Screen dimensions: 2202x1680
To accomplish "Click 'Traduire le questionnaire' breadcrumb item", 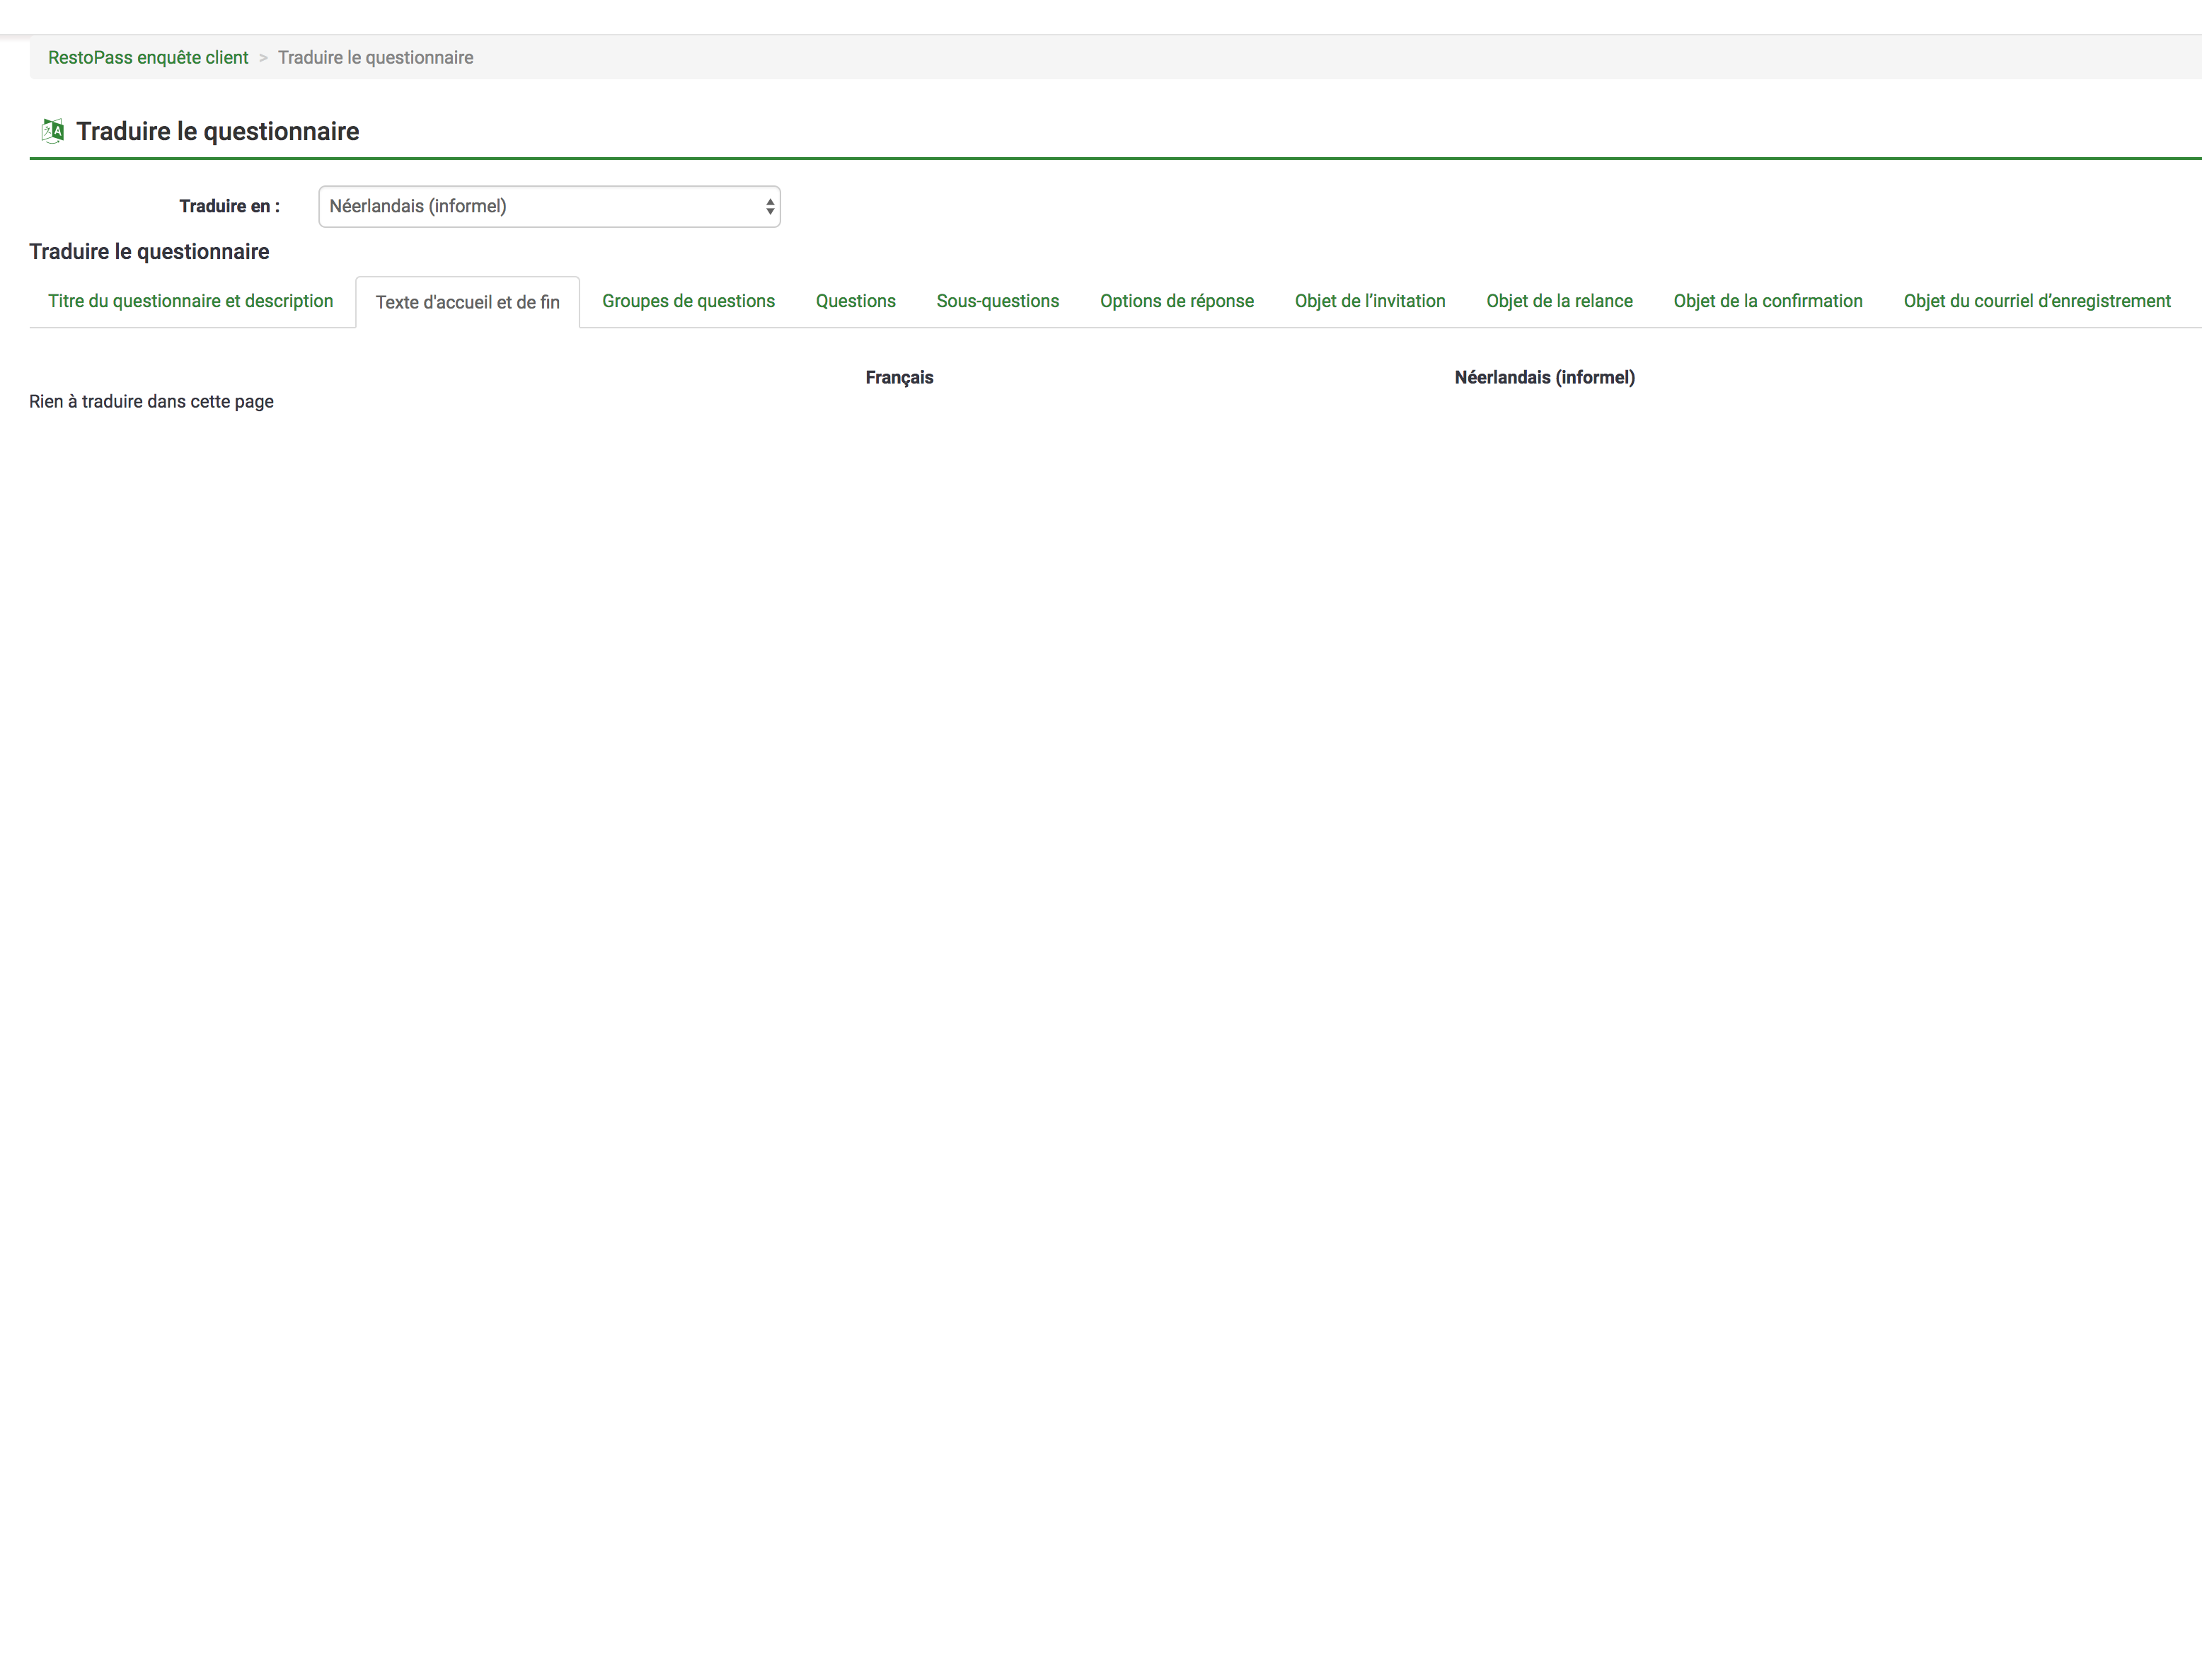I will pos(375,58).
